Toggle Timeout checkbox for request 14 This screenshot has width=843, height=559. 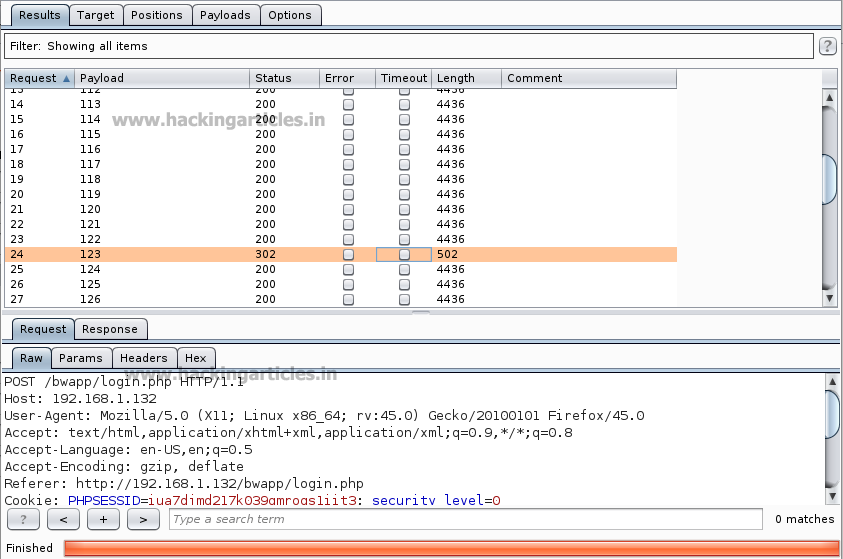[x=404, y=104]
